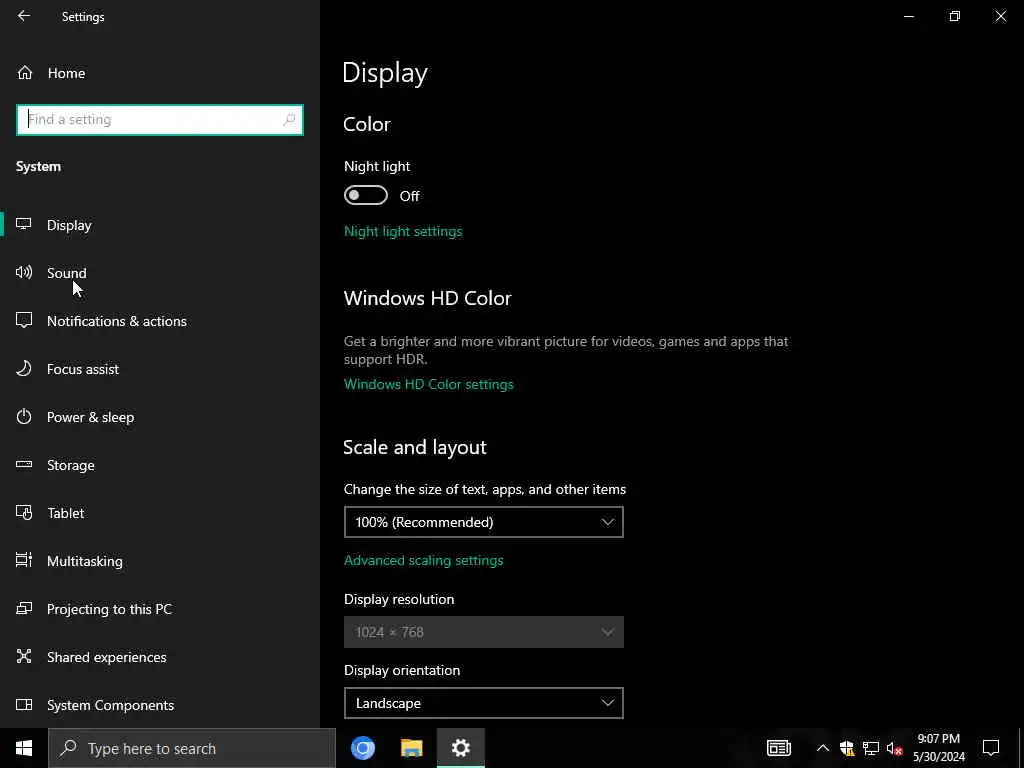
Task: Click the back arrow in Settings
Action: [24, 16]
